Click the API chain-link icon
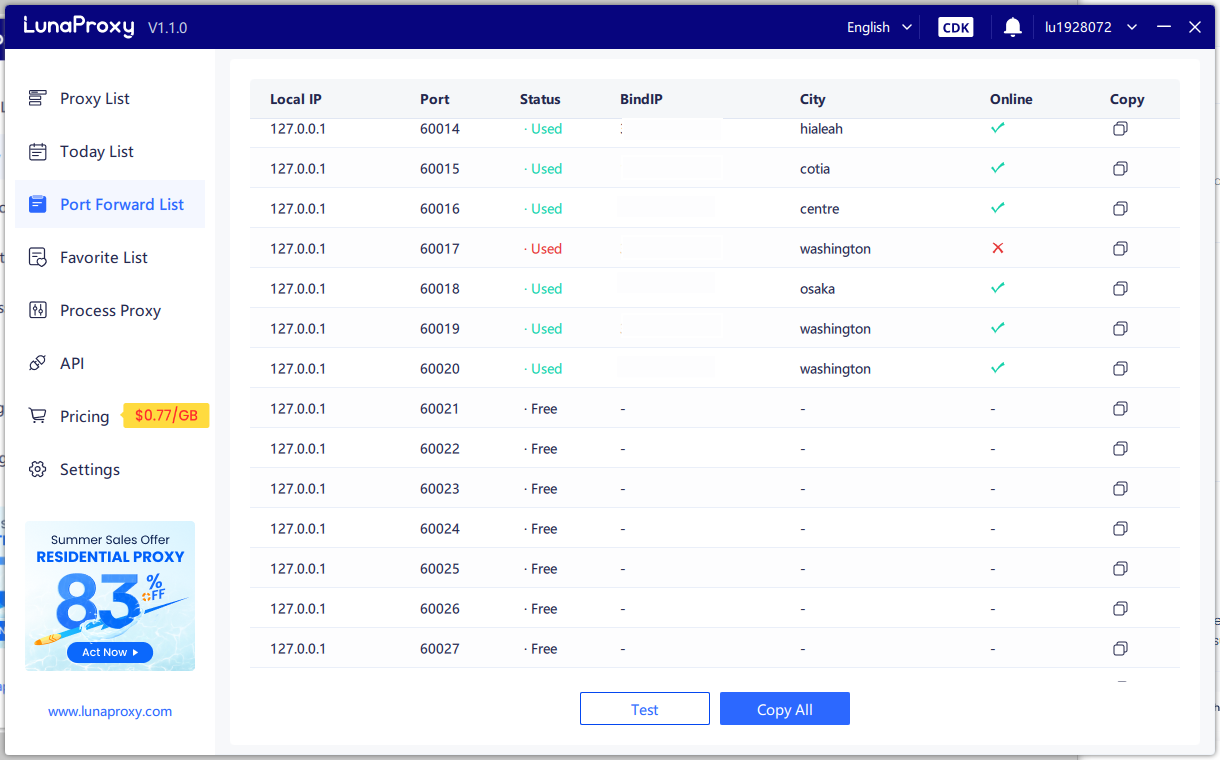The width and height of the screenshot is (1220, 760). pos(37,363)
